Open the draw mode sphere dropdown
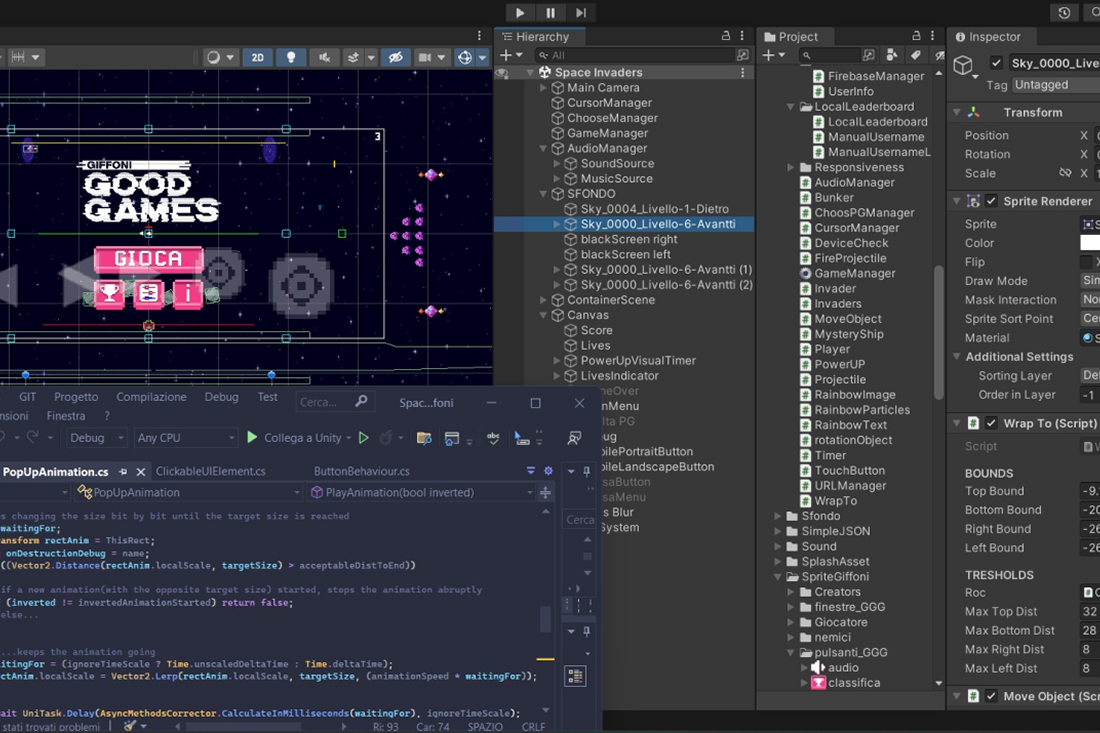Screen dimensions: 1100x733 [219, 58]
